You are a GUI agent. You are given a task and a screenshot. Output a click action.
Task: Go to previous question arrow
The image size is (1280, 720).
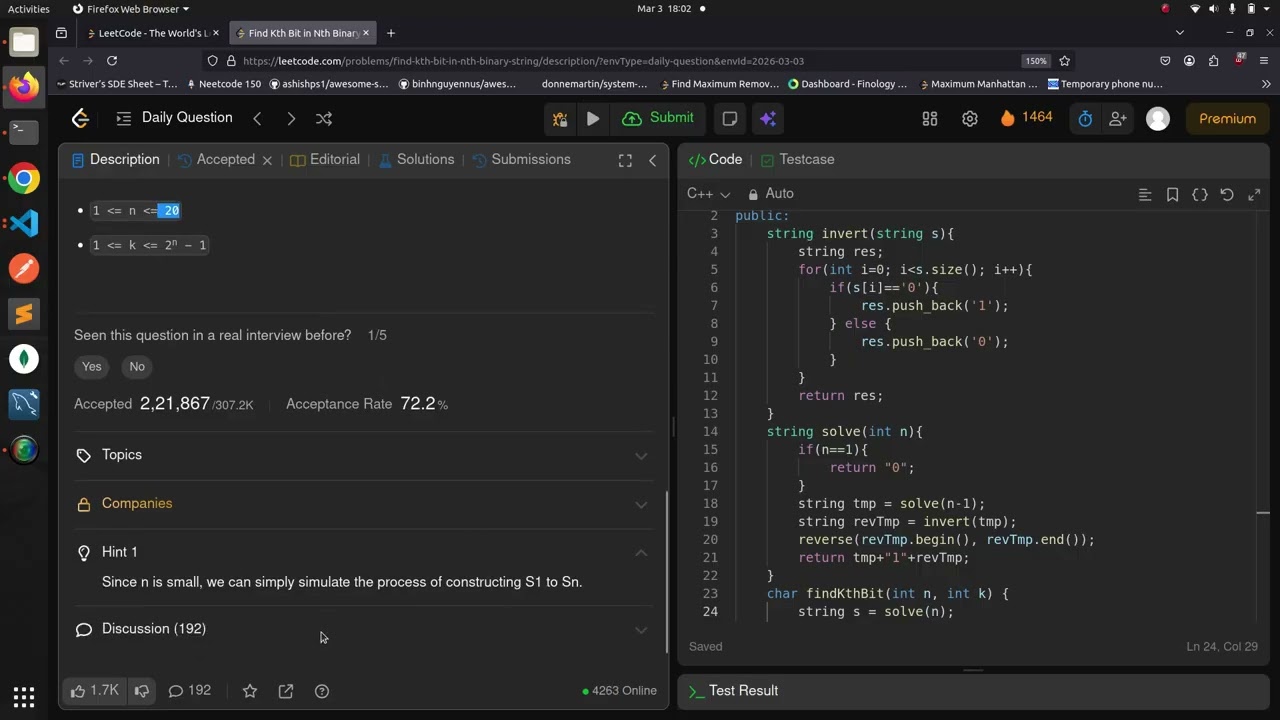257,118
